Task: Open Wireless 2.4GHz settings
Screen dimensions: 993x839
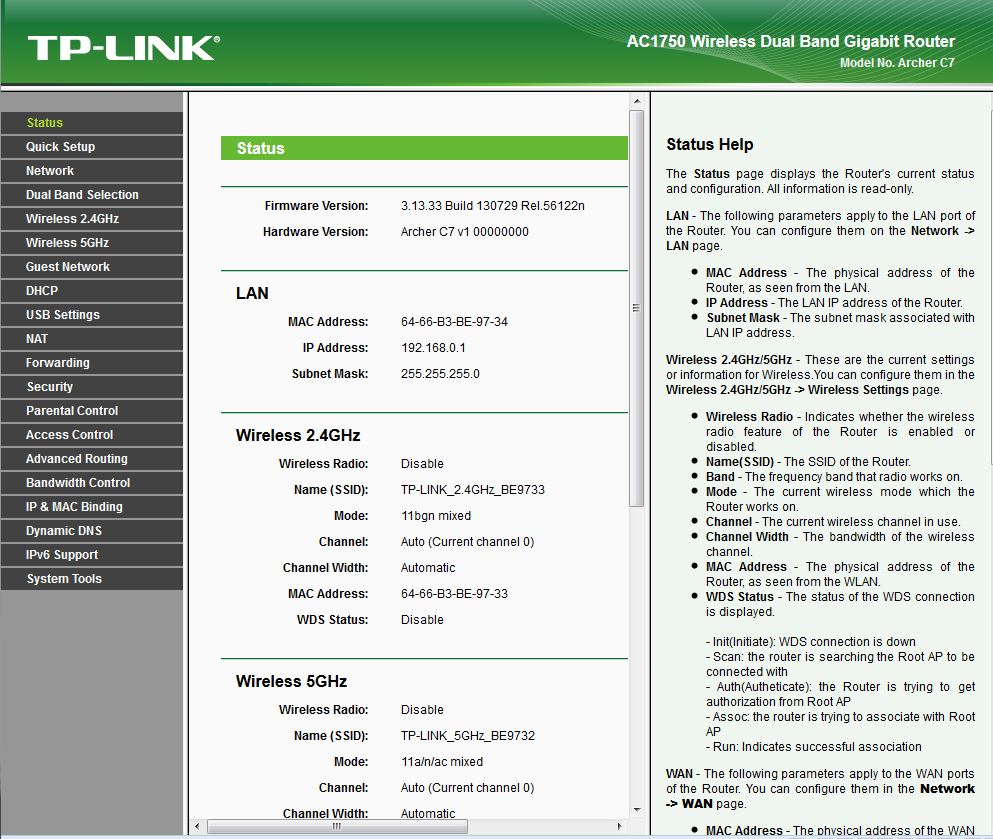Action: 92,219
